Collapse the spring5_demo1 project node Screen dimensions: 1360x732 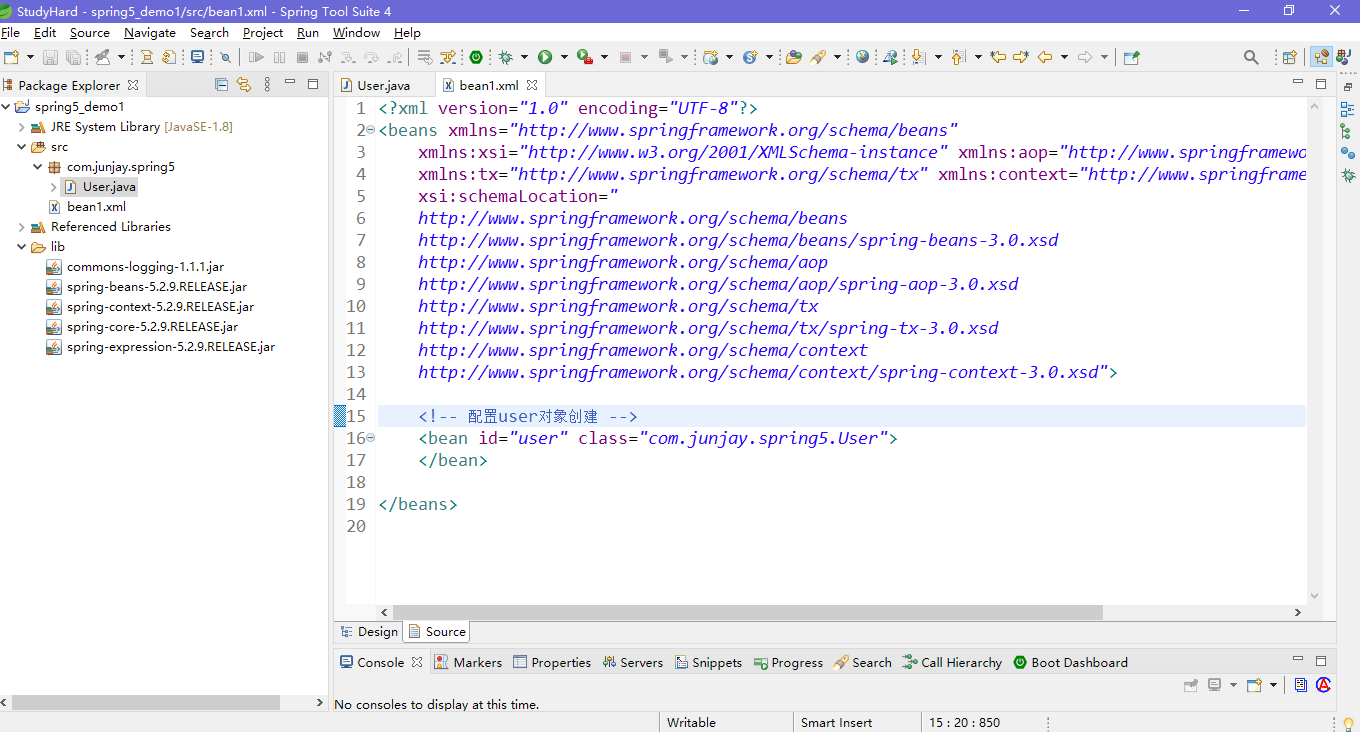tap(6, 106)
